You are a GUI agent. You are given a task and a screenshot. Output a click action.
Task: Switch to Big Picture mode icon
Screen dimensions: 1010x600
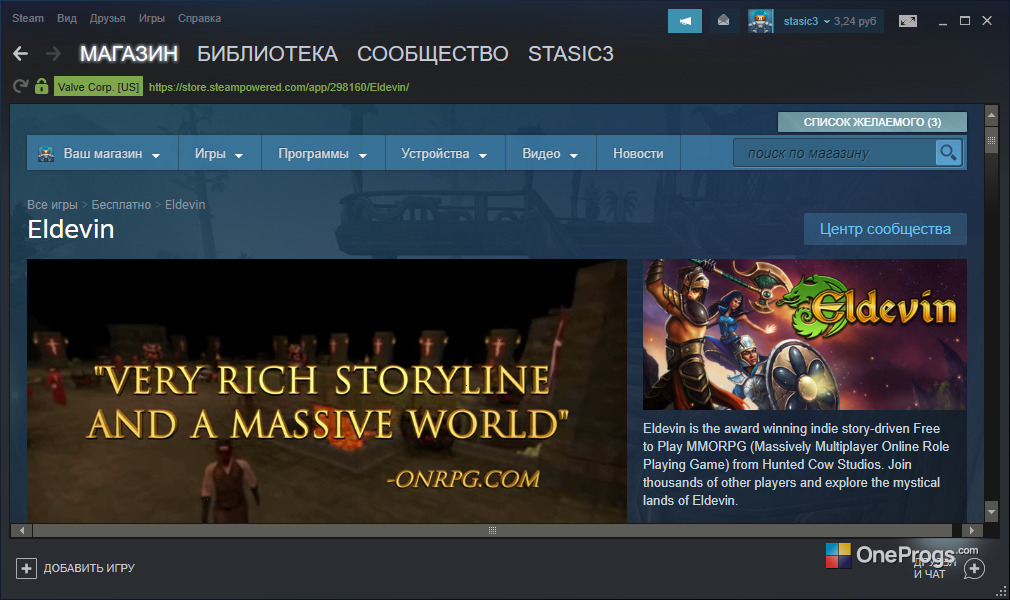[908, 21]
